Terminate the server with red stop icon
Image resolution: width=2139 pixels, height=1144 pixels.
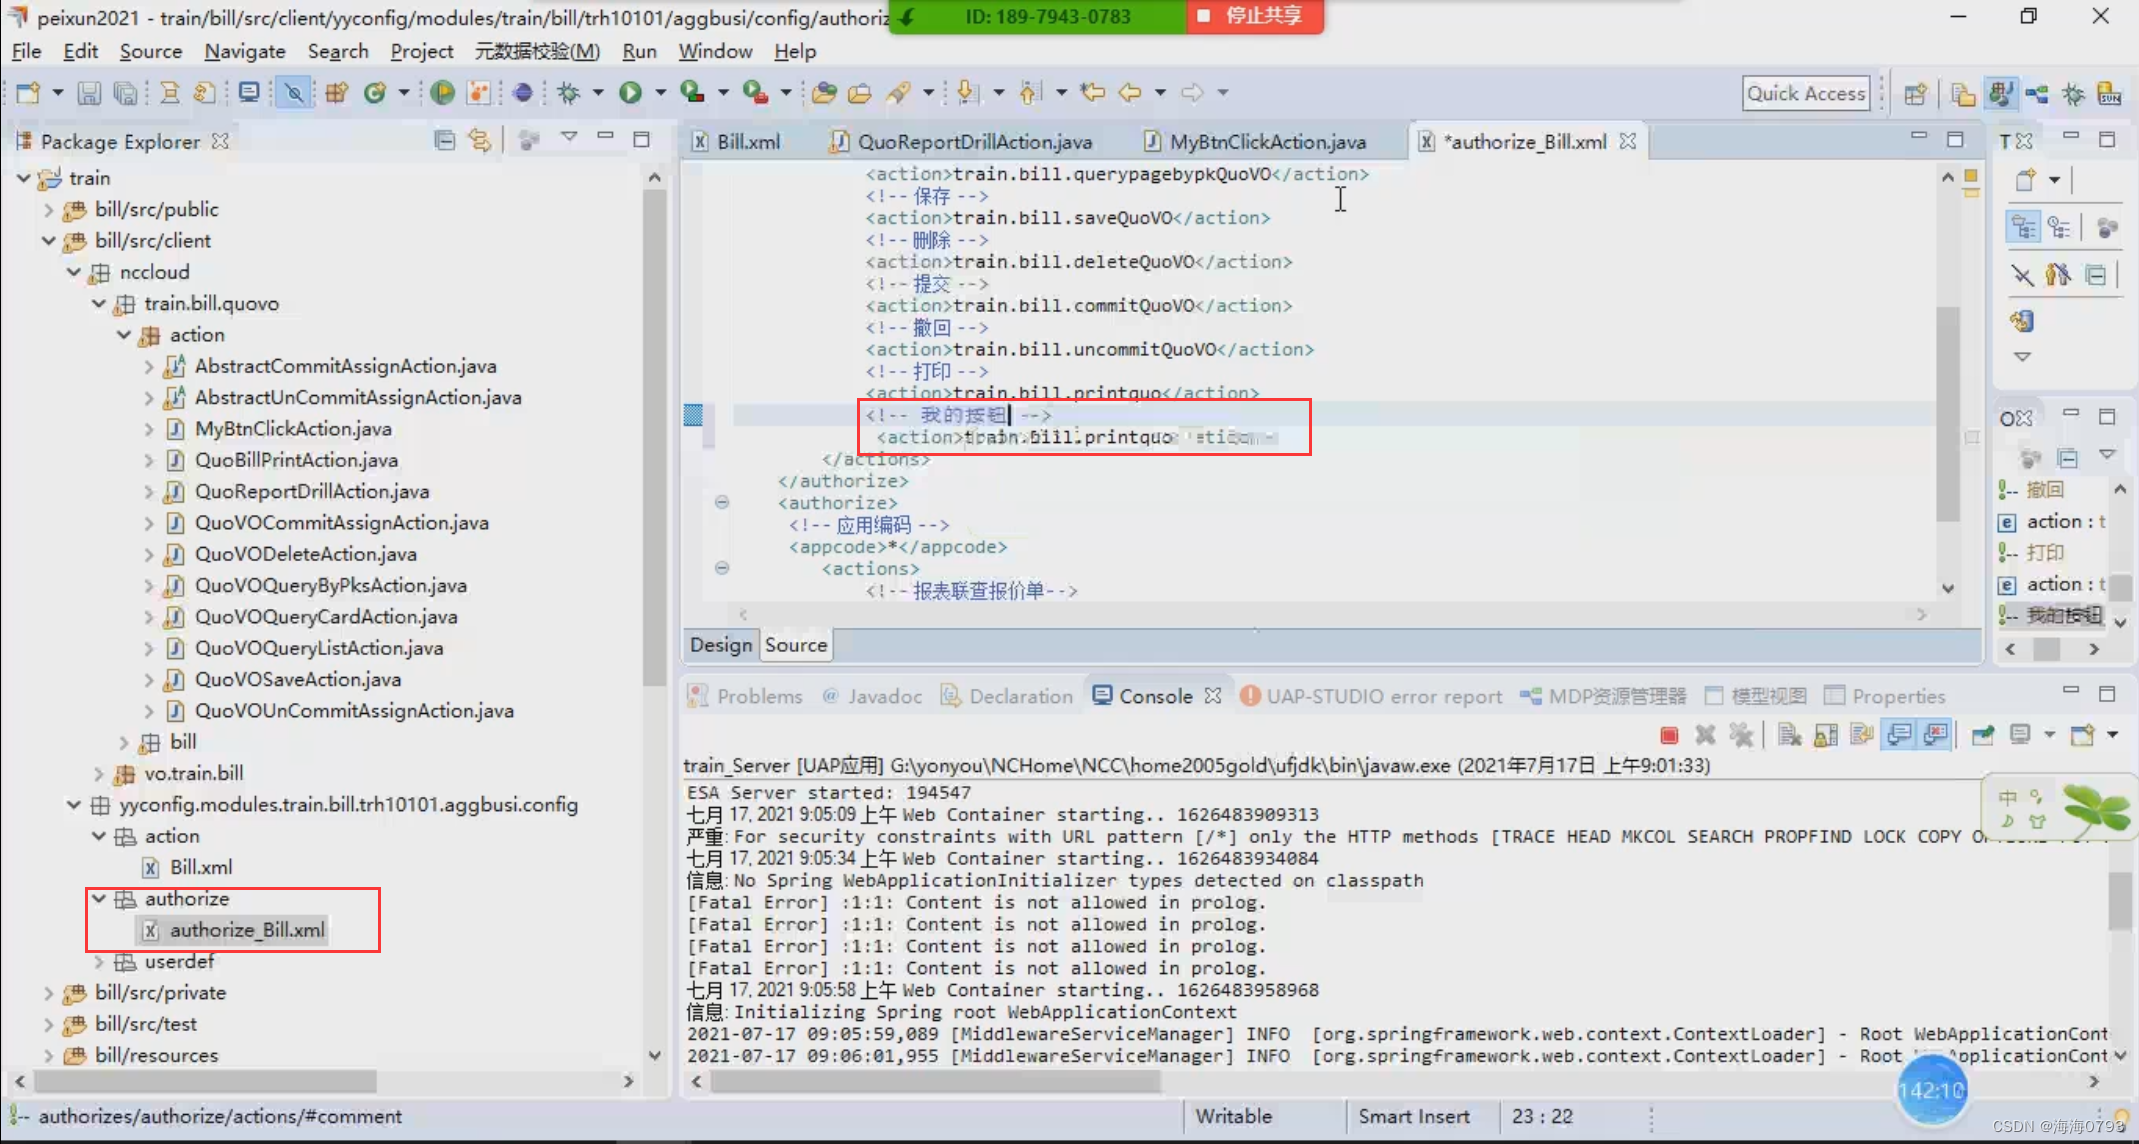click(1669, 736)
